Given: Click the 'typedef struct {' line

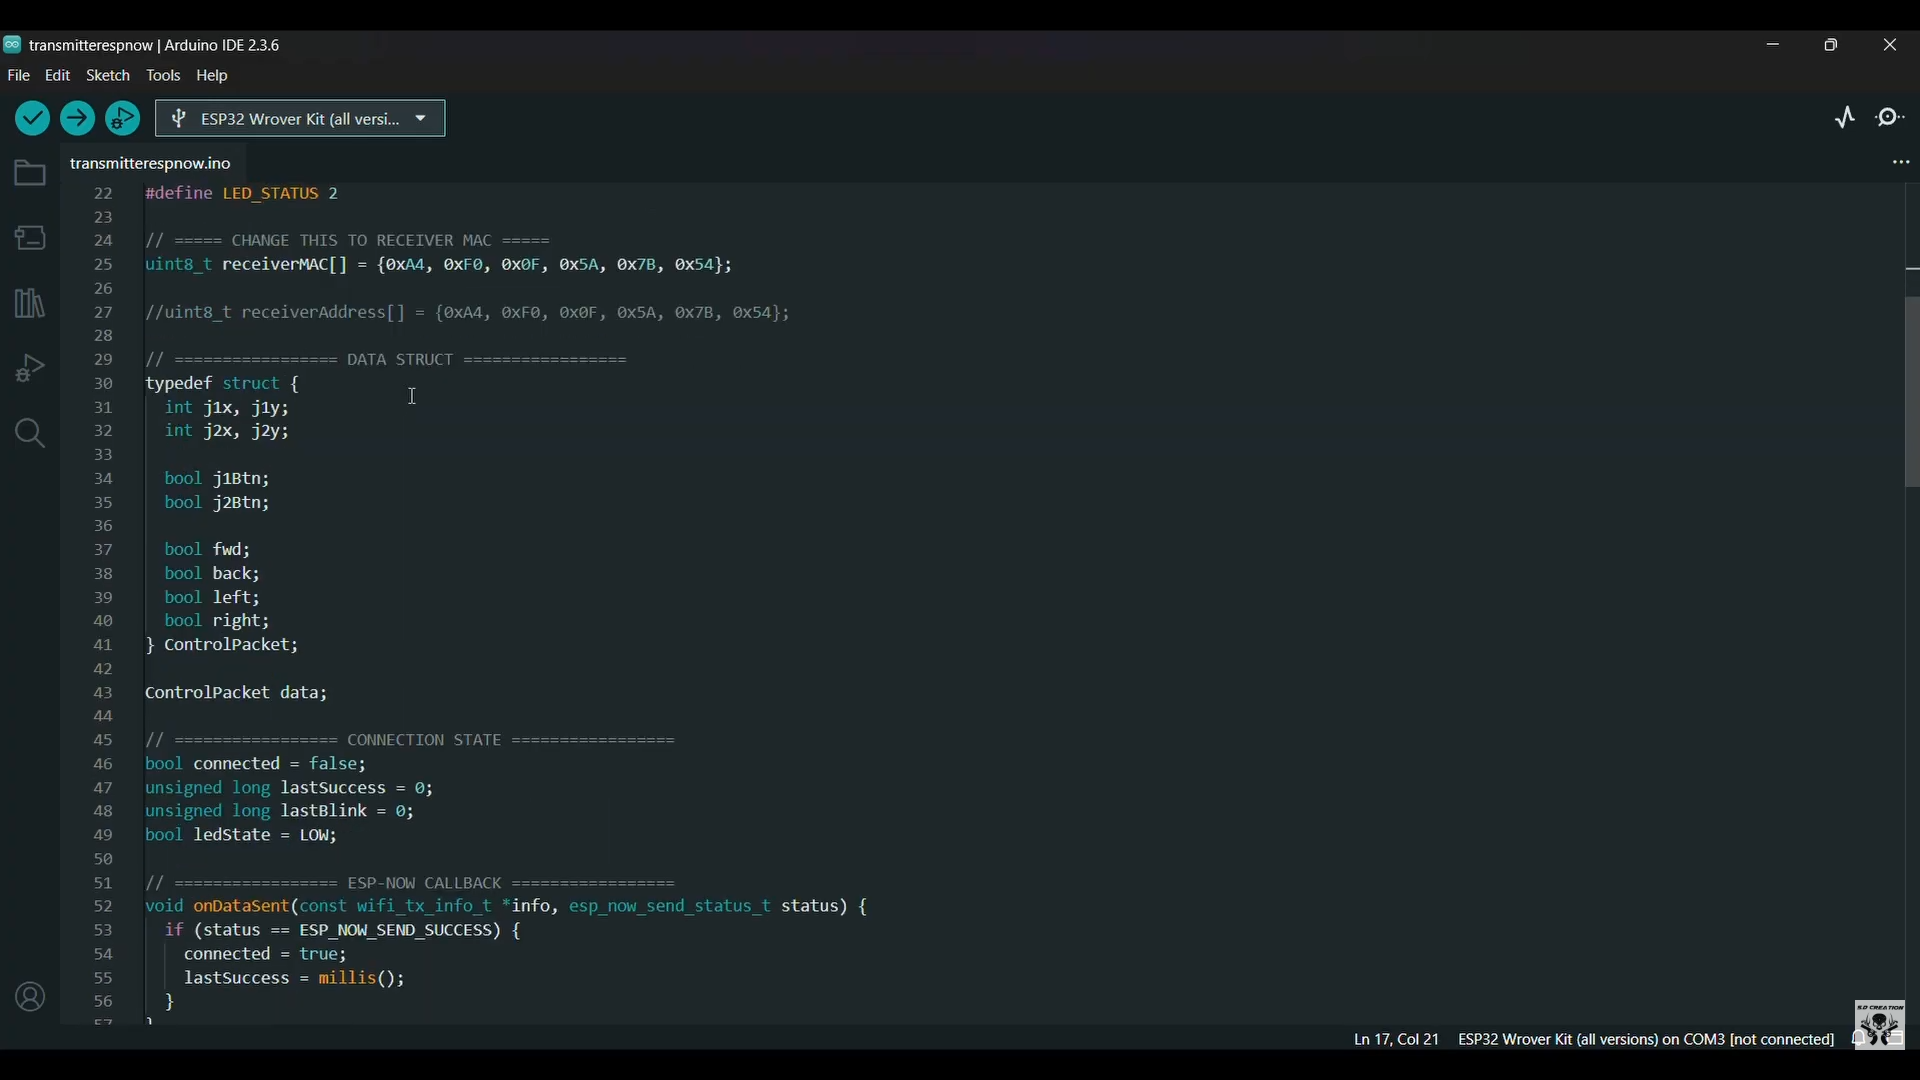Looking at the screenshot, I should pyautogui.click(x=223, y=384).
